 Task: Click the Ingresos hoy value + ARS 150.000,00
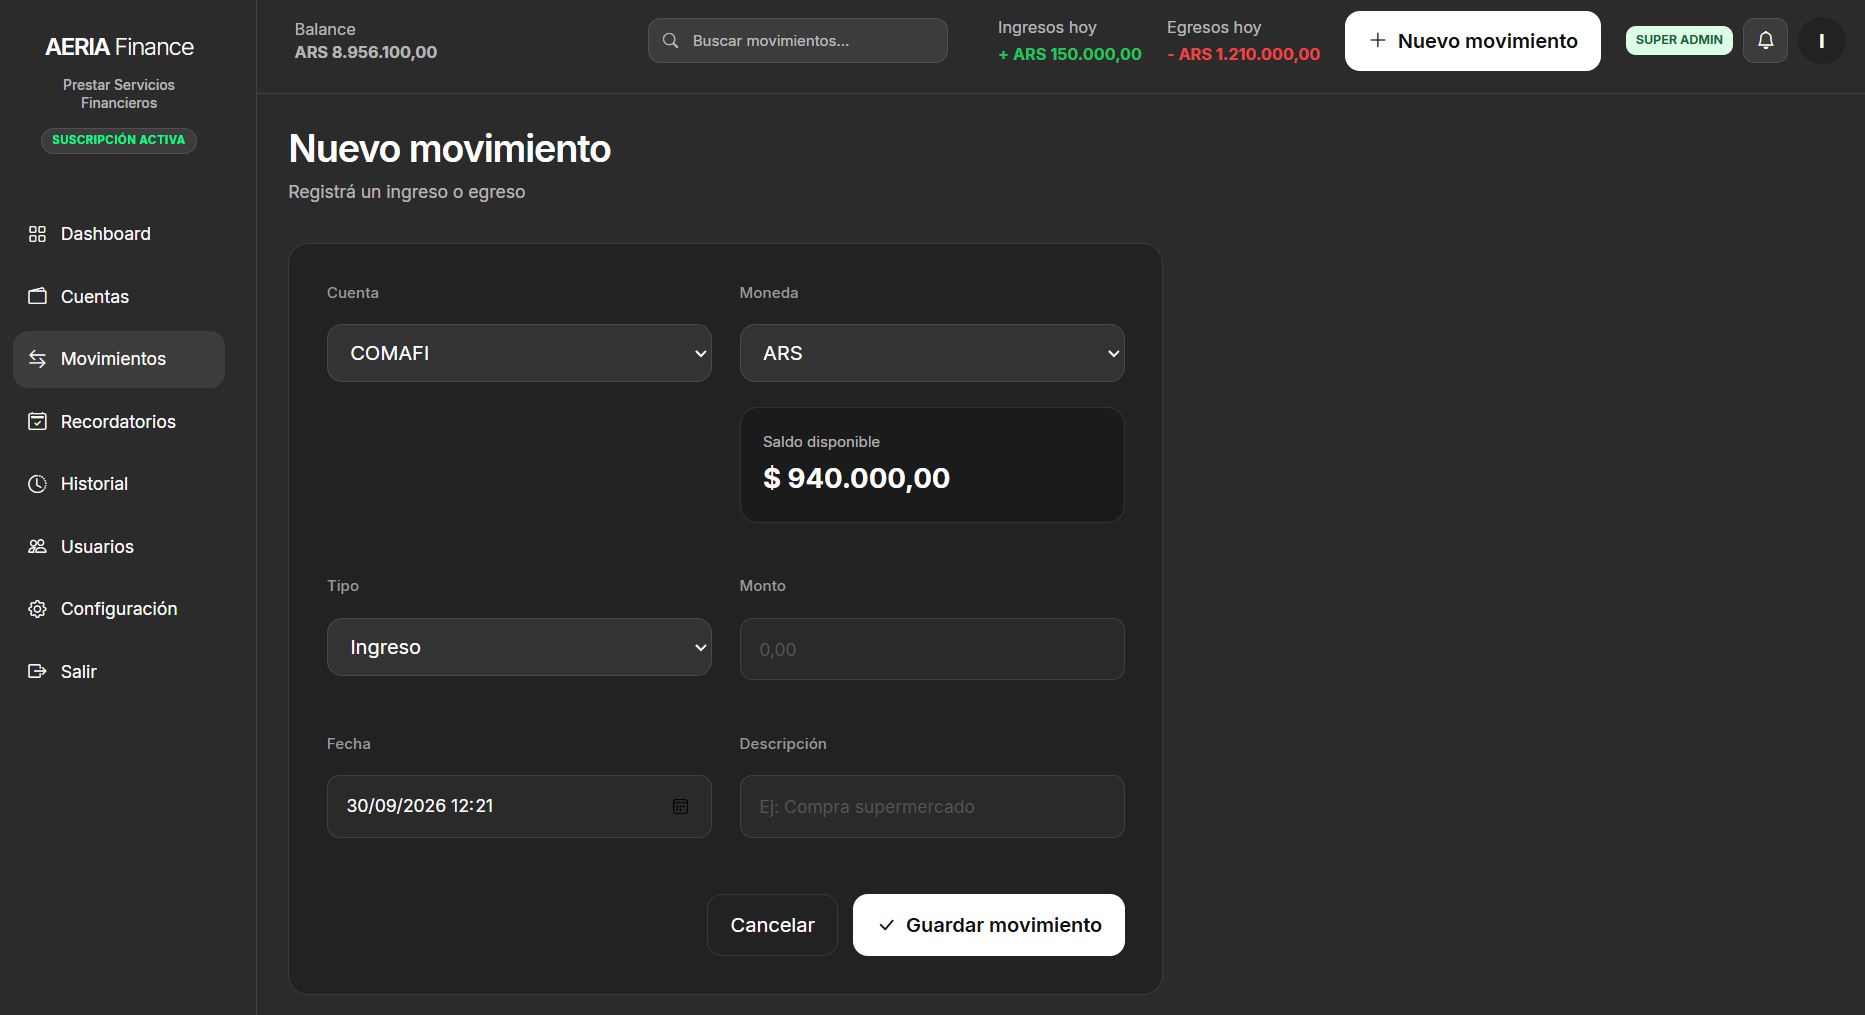pos(1070,54)
